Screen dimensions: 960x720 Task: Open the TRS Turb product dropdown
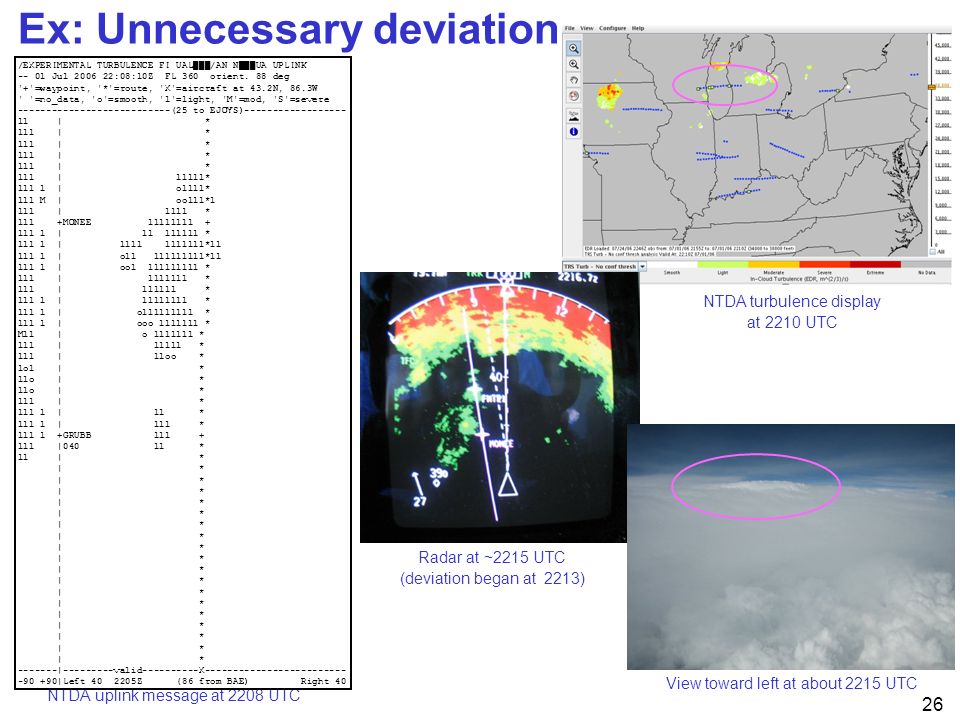[605, 266]
